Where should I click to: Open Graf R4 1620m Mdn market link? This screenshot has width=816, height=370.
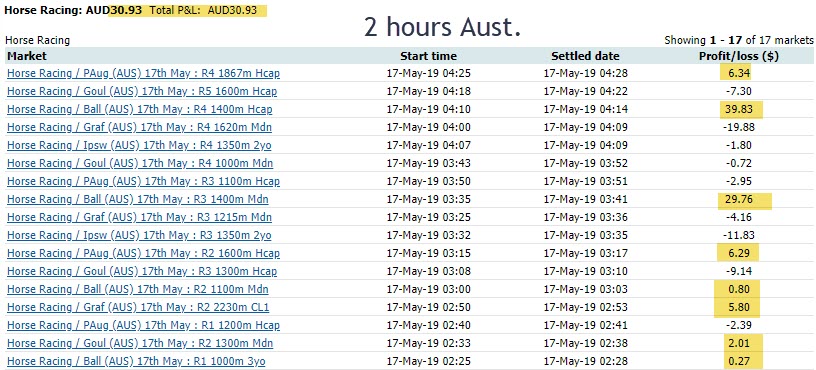pos(139,127)
